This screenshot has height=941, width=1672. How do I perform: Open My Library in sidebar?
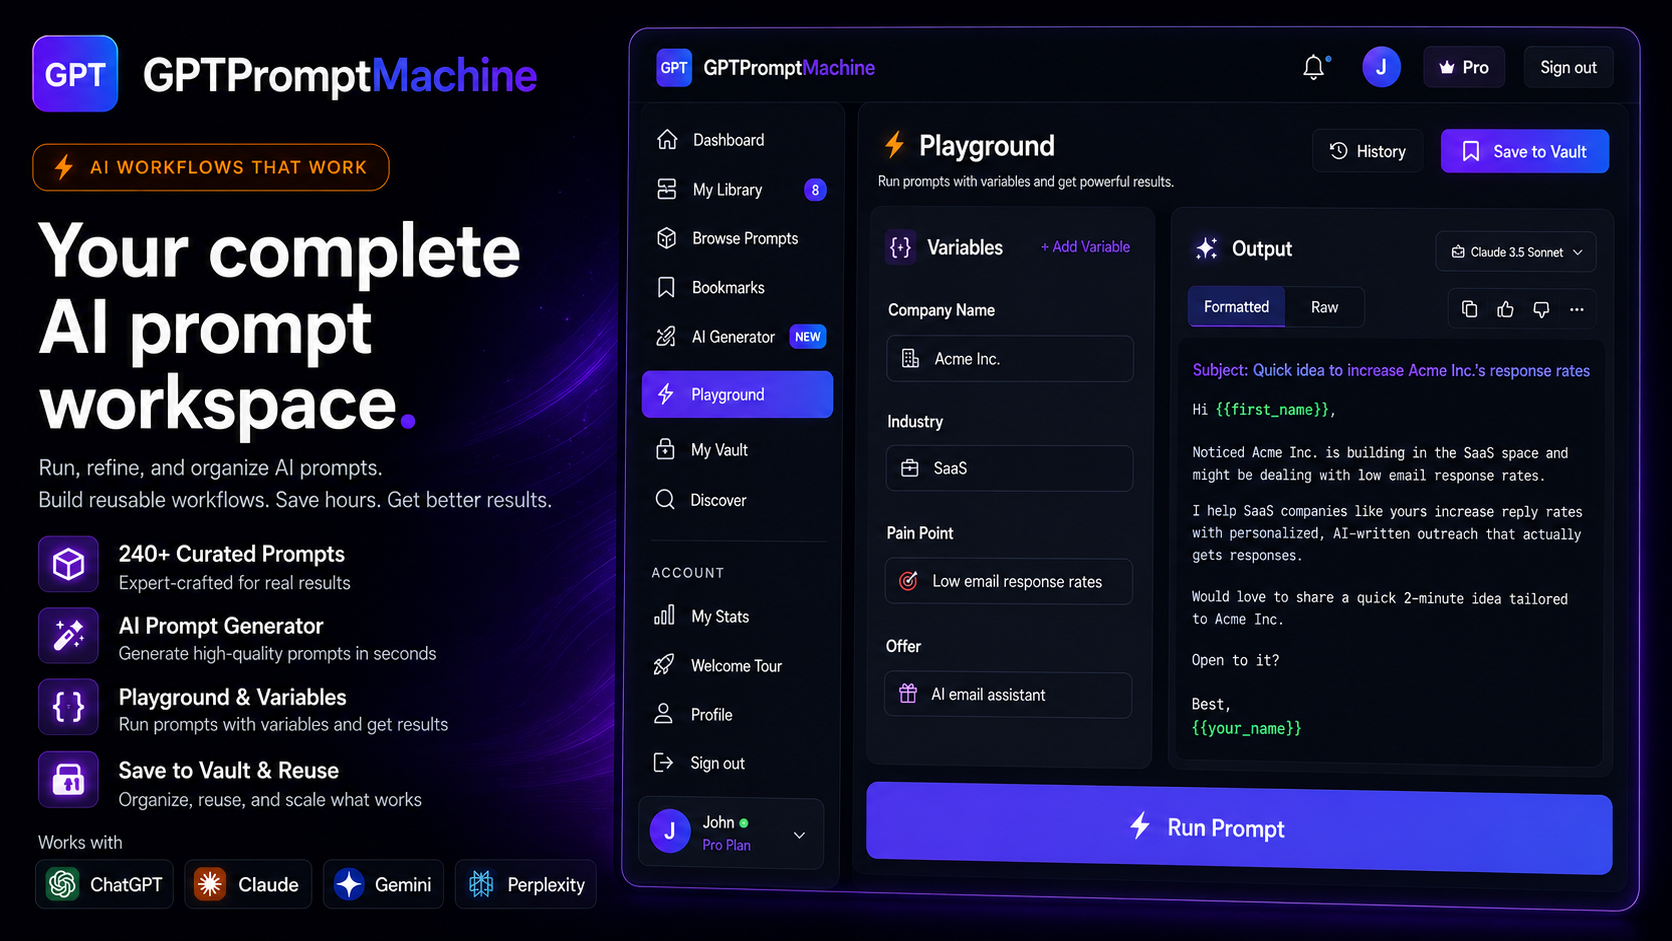tap(737, 189)
